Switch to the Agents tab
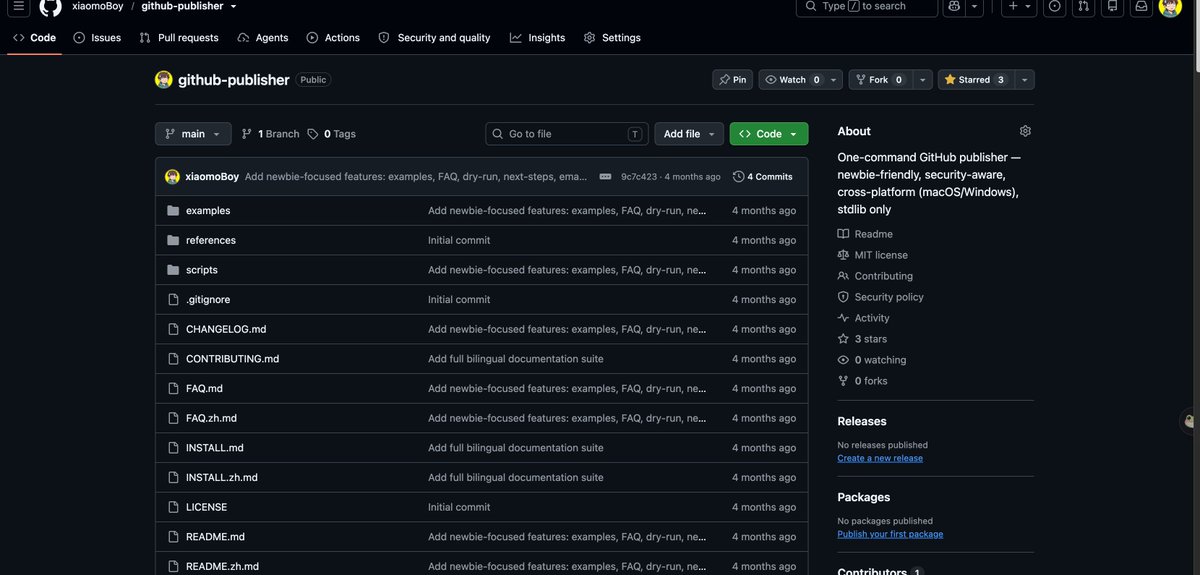This screenshot has width=1200, height=575. (263, 38)
